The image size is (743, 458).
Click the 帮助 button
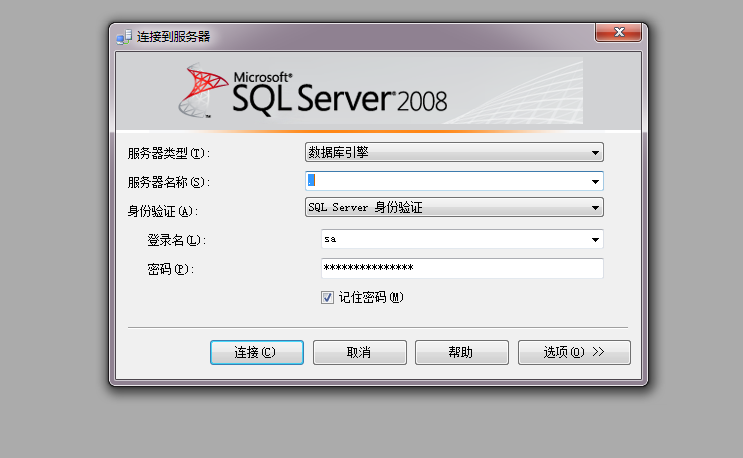coord(462,352)
